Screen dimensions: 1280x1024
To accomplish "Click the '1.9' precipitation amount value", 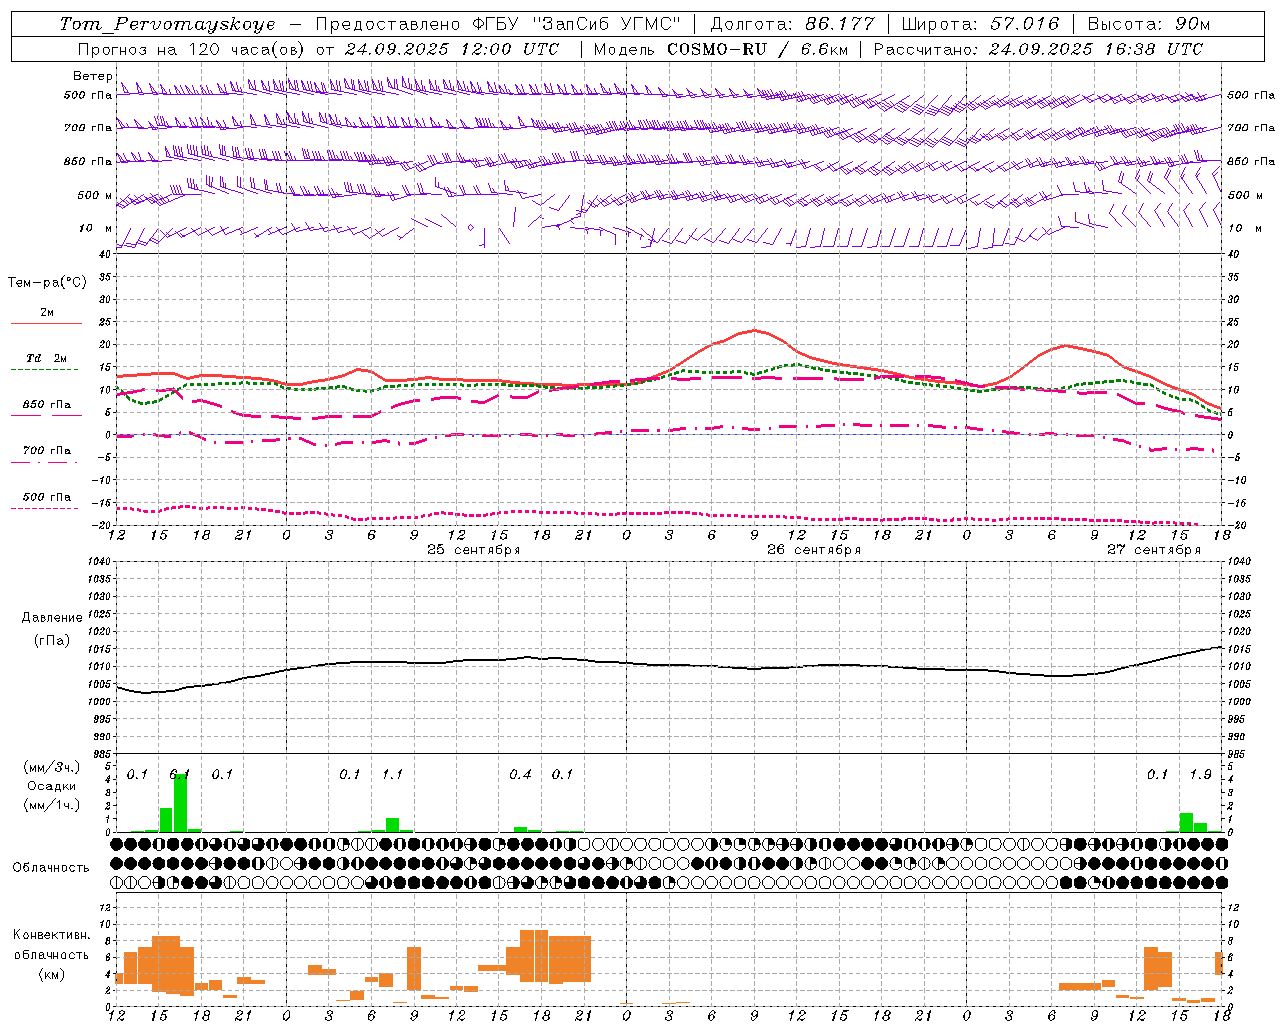I will tap(1200, 774).
